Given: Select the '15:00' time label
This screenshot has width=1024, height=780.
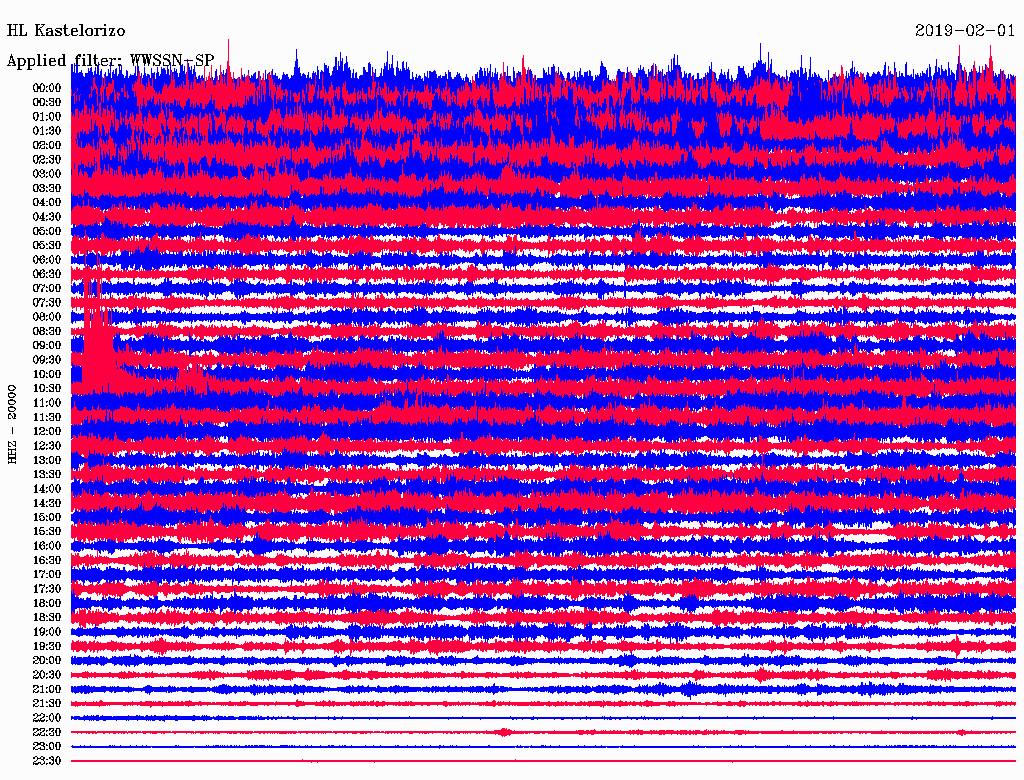Looking at the screenshot, I should click(47, 517).
